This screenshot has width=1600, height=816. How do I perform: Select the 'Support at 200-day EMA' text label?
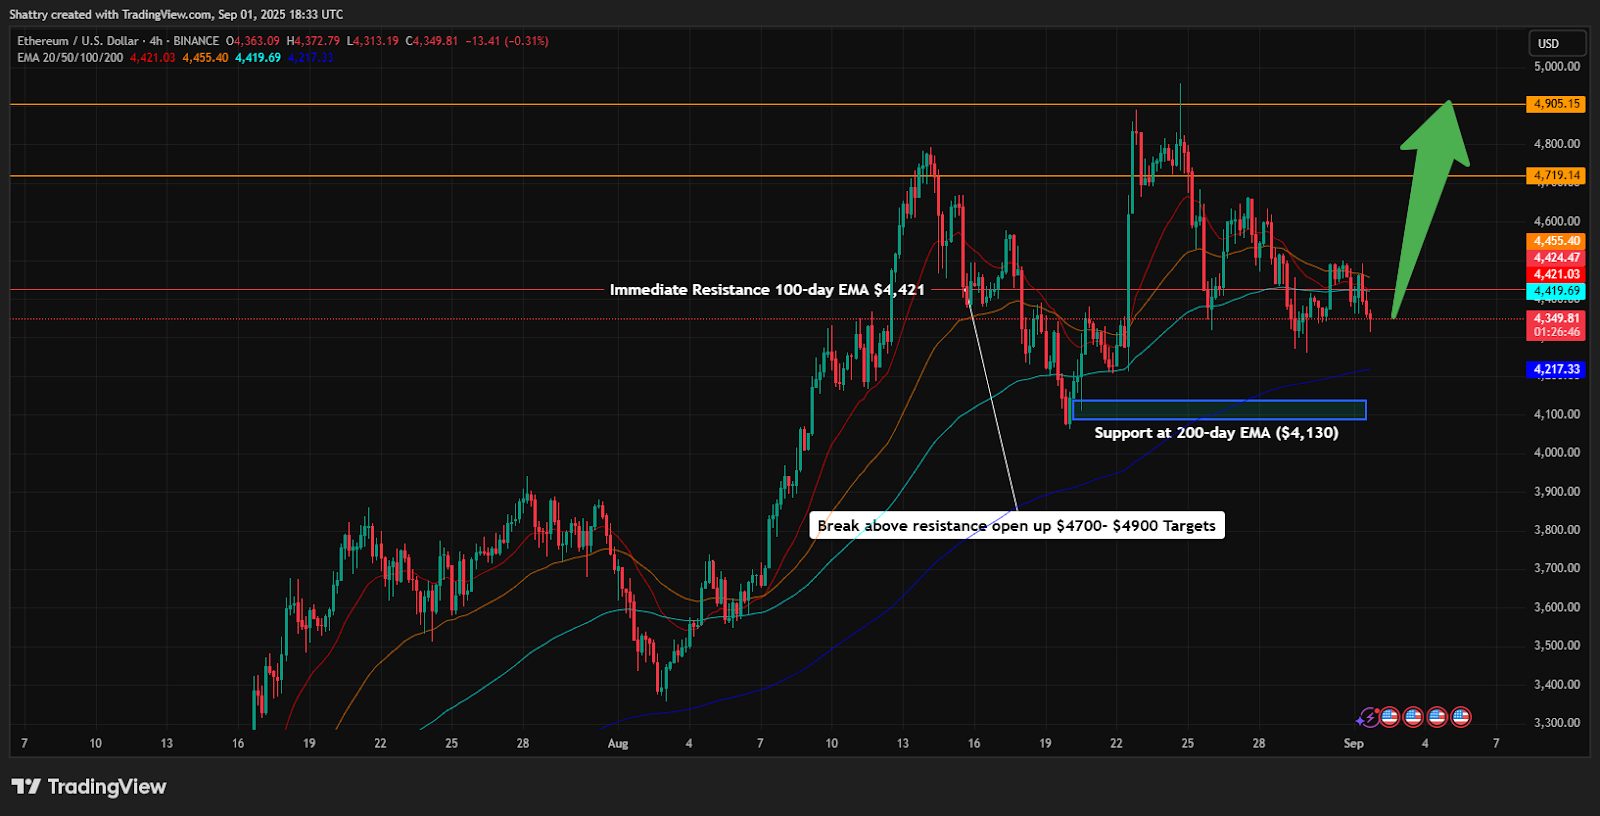[1216, 433]
